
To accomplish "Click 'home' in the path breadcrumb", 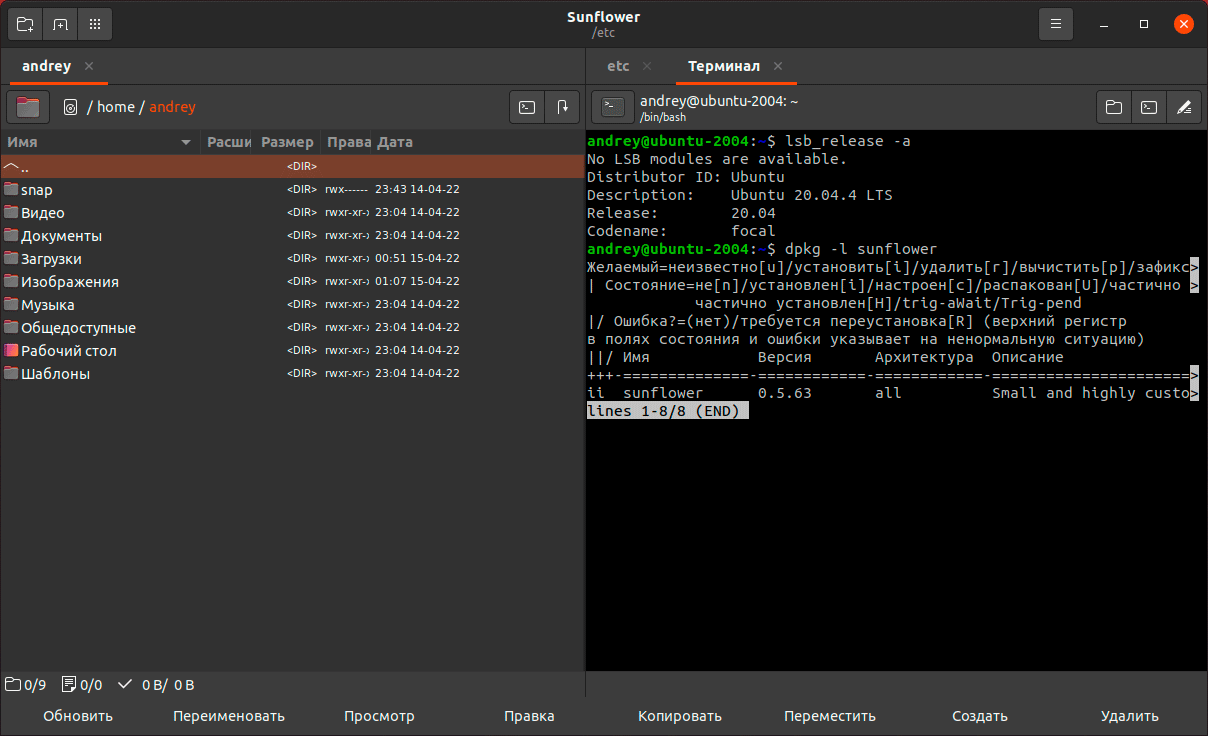I will click(115, 107).
